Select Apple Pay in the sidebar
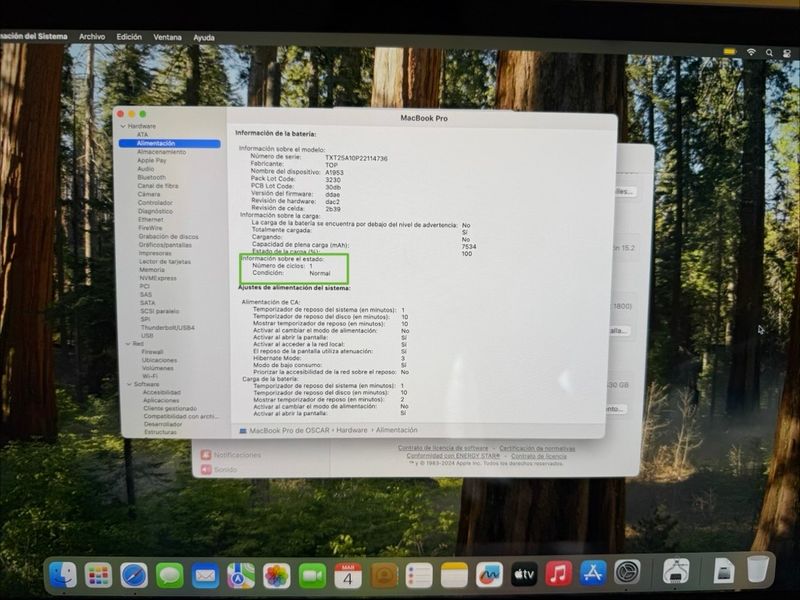The width and height of the screenshot is (800, 600). click(x=152, y=160)
